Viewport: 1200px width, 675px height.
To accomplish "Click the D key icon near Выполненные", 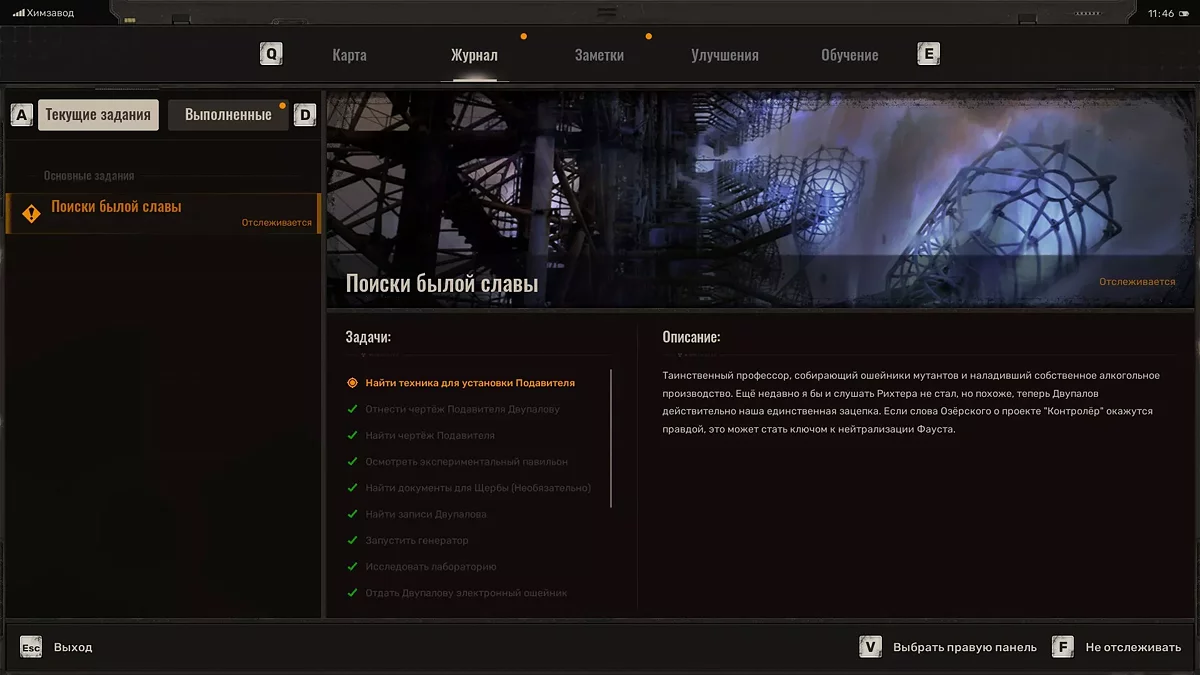I will (x=305, y=115).
